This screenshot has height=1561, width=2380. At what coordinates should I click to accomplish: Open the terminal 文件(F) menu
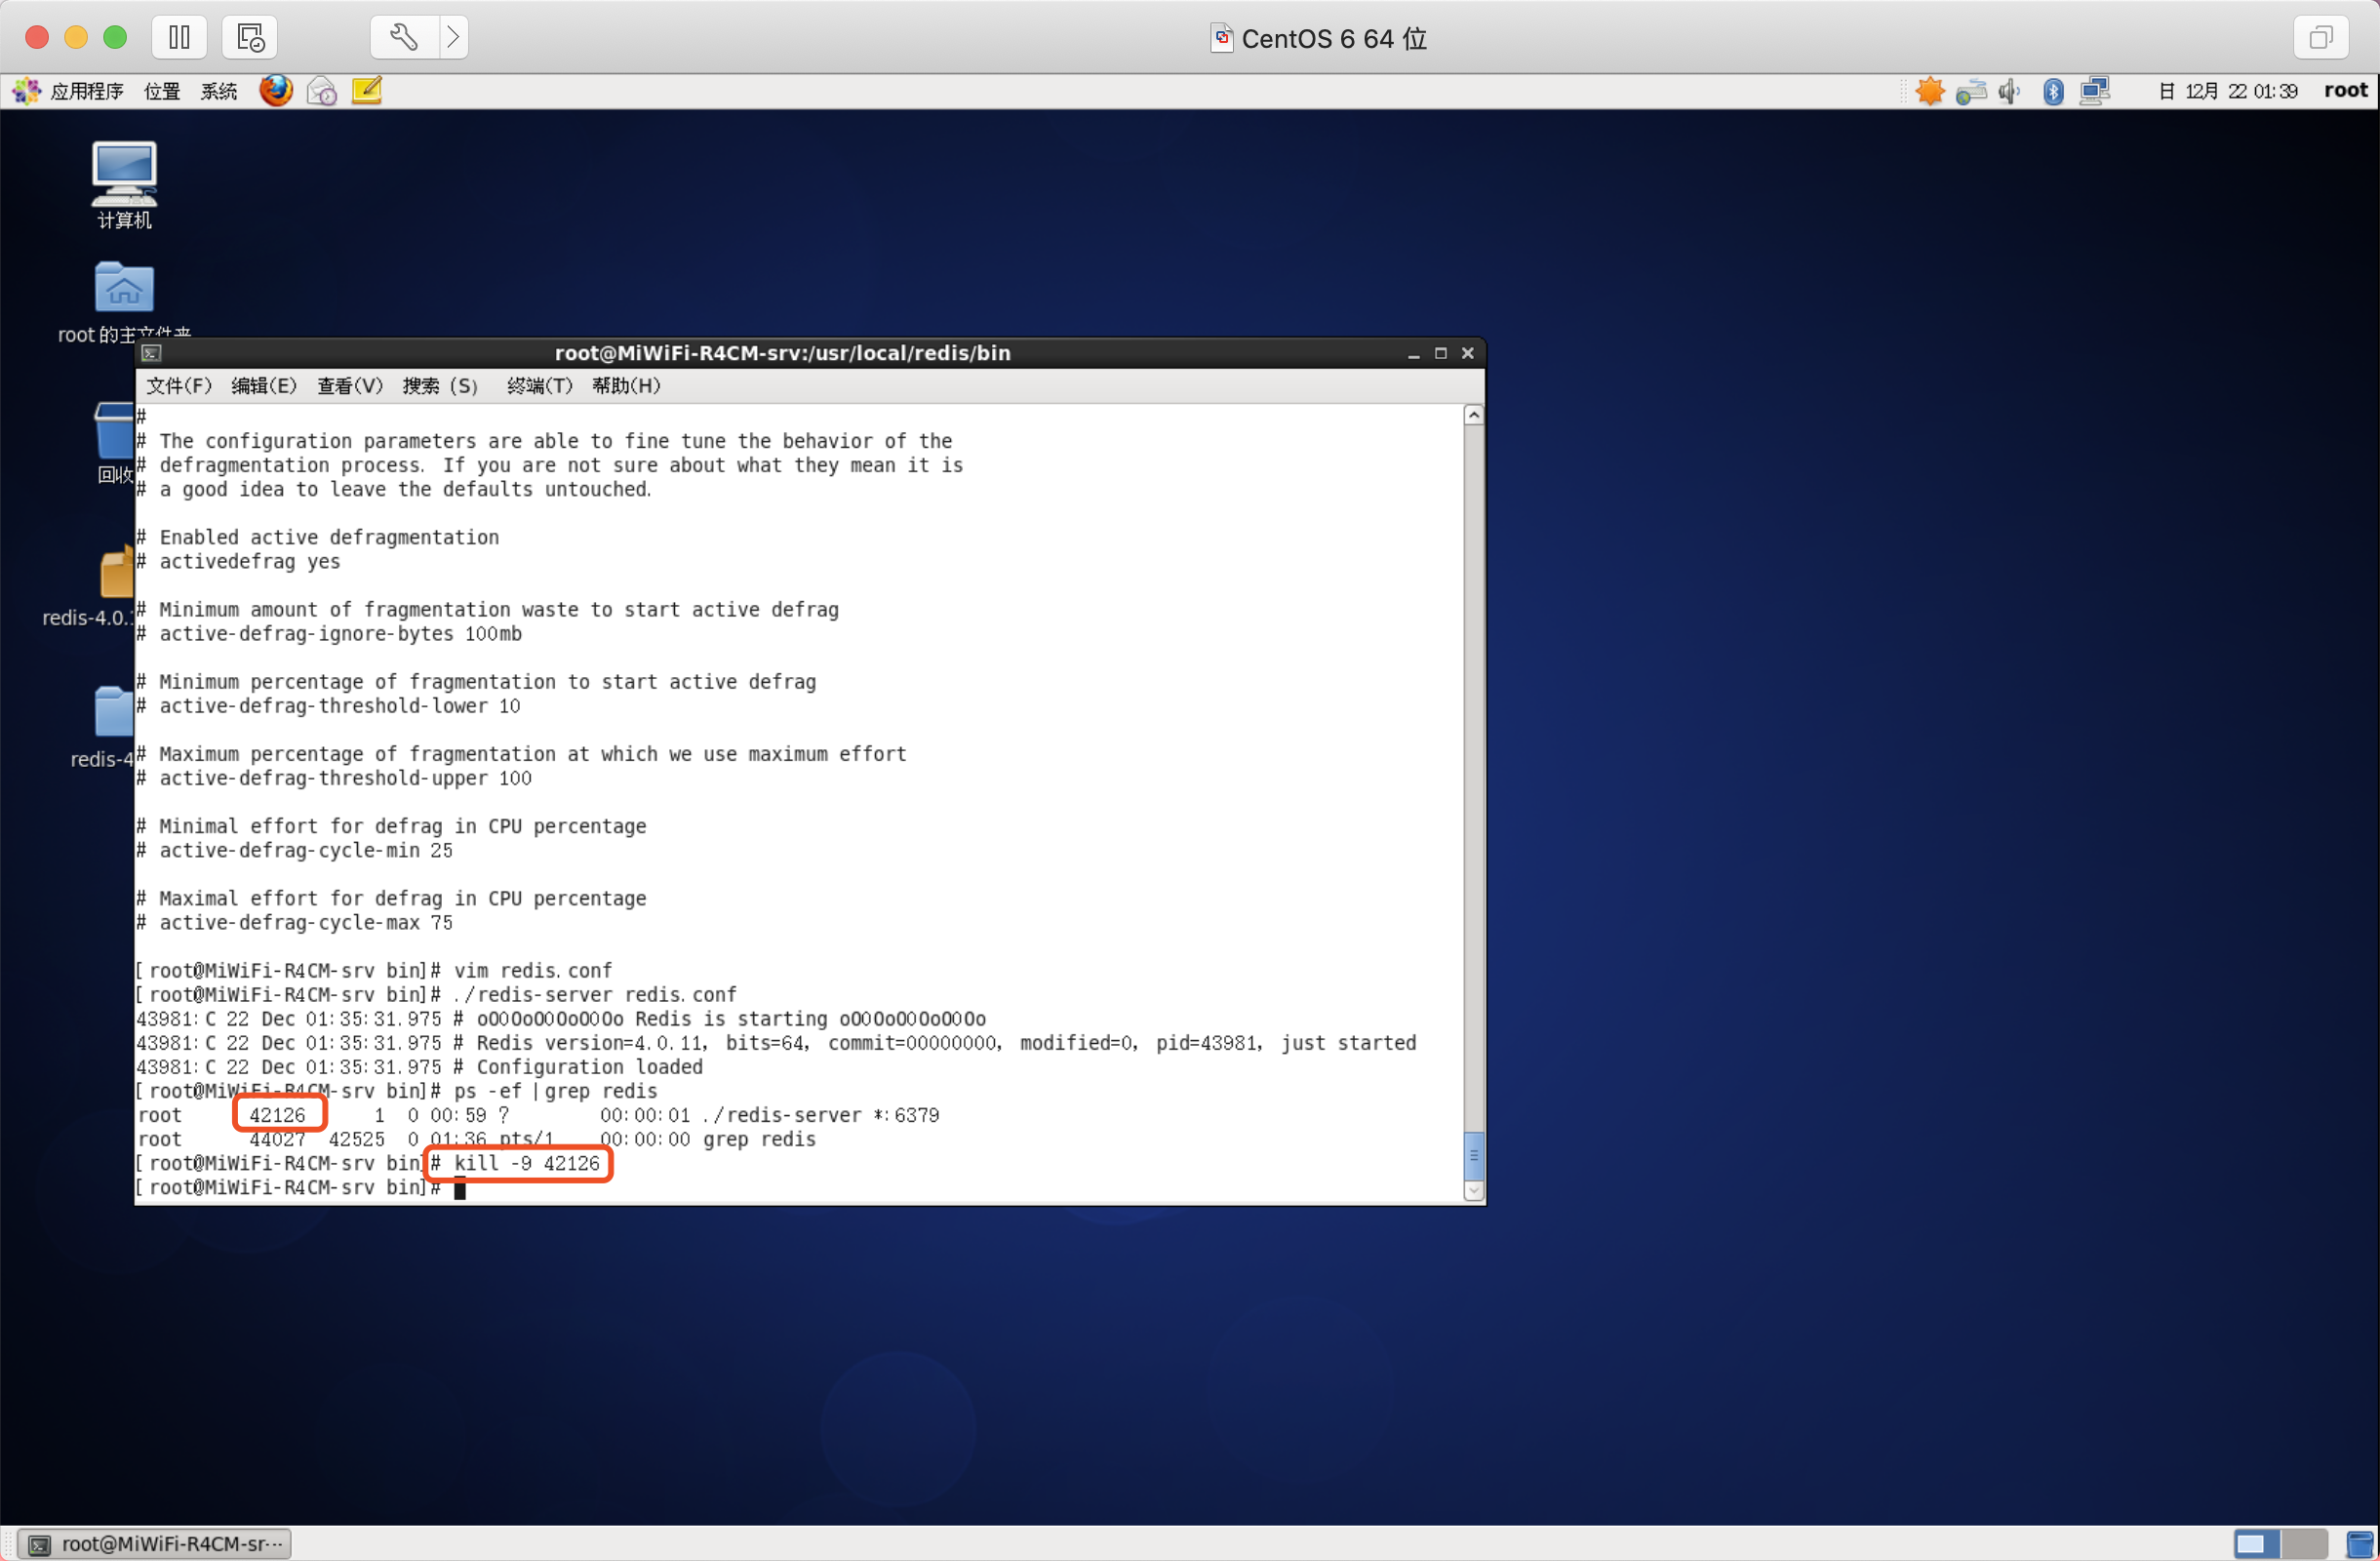click(178, 386)
